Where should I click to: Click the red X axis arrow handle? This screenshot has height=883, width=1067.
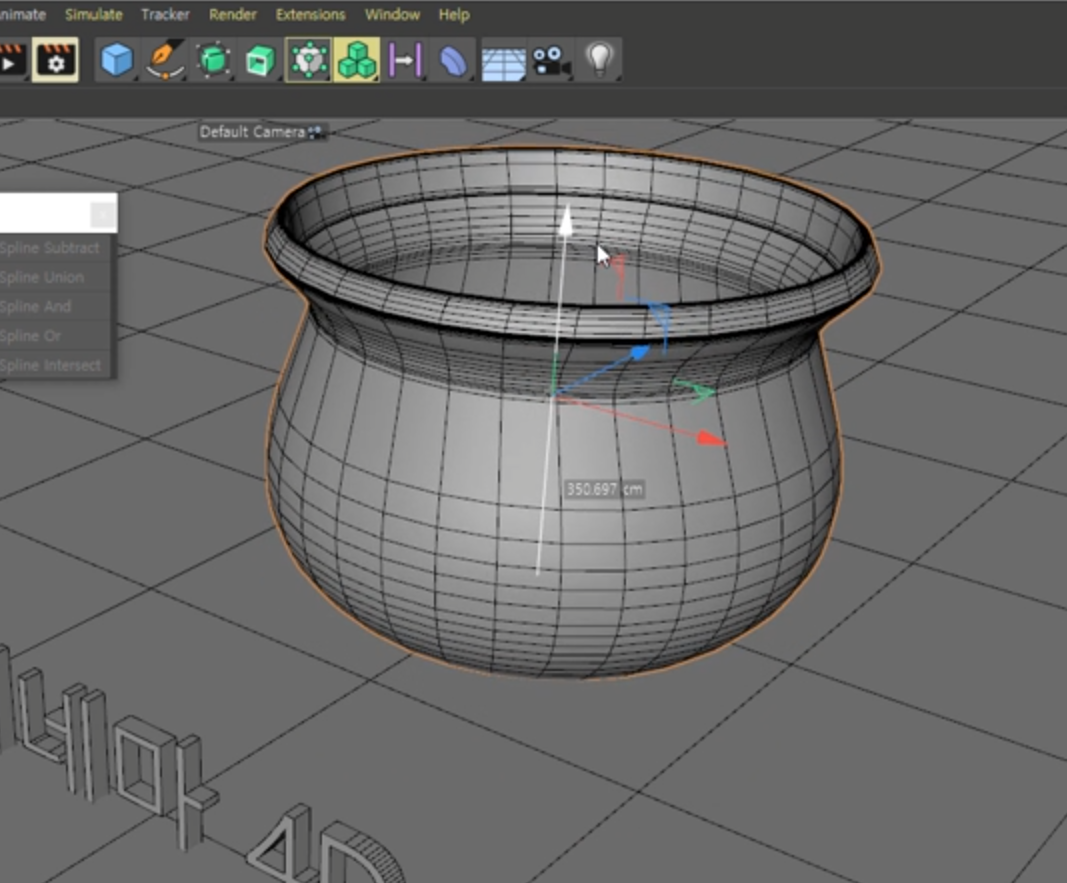tap(712, 439)
